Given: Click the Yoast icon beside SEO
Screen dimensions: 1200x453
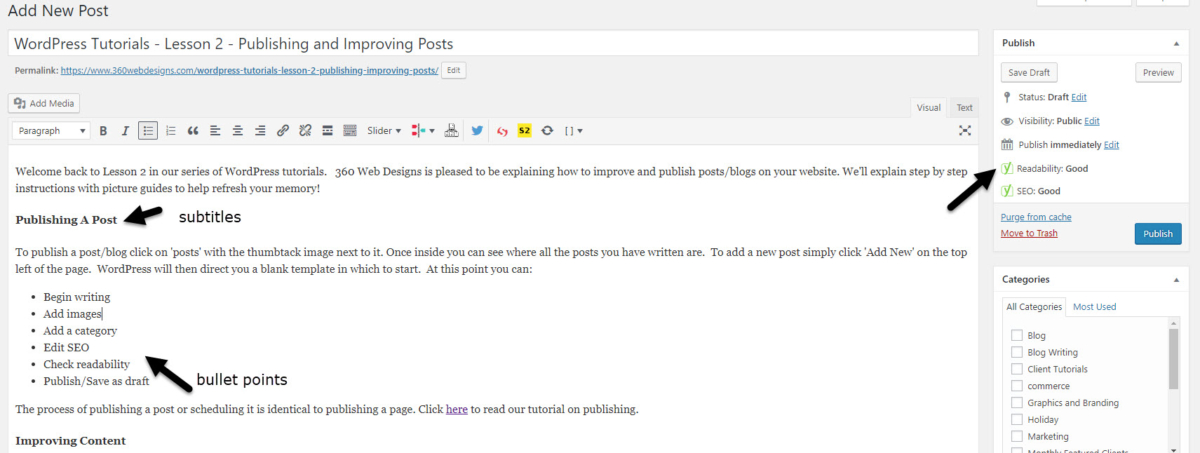Looking at the screenshot, I should [x=1007, y=190].
